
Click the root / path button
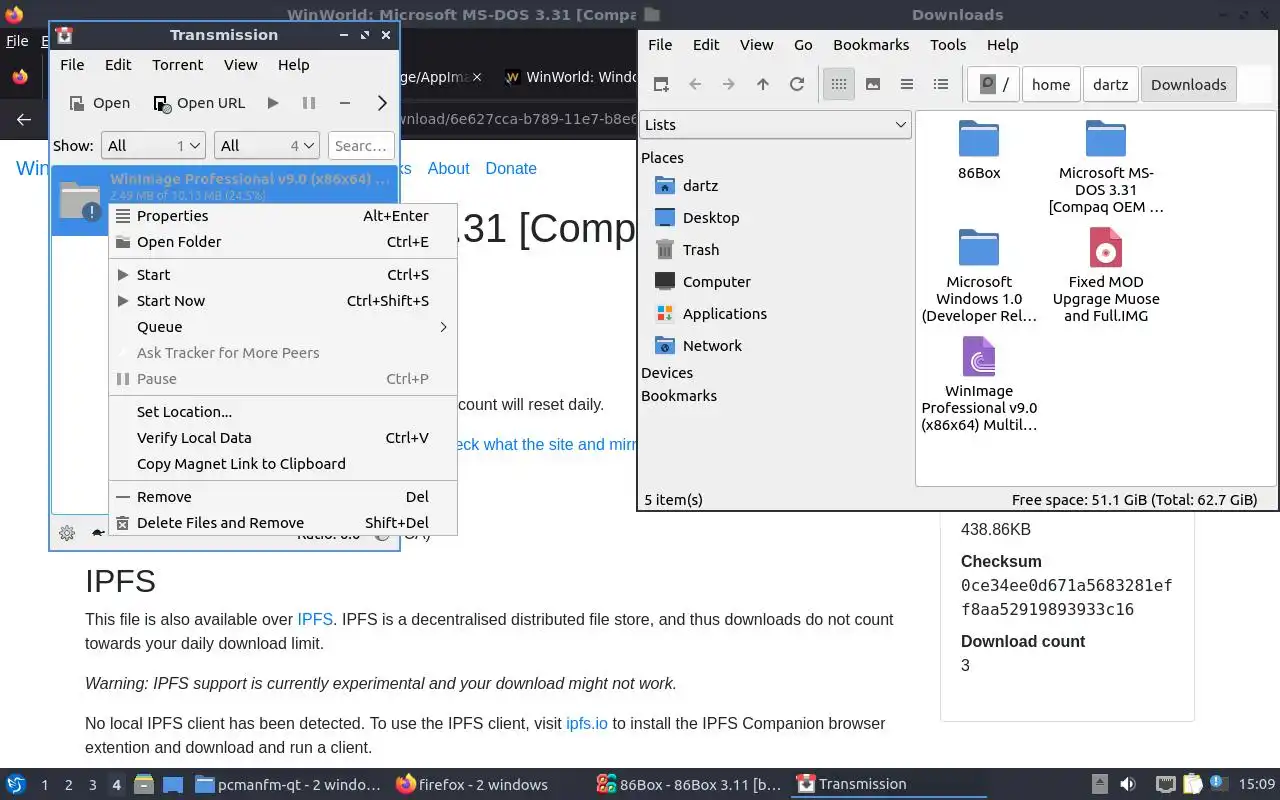coord(993,85)
